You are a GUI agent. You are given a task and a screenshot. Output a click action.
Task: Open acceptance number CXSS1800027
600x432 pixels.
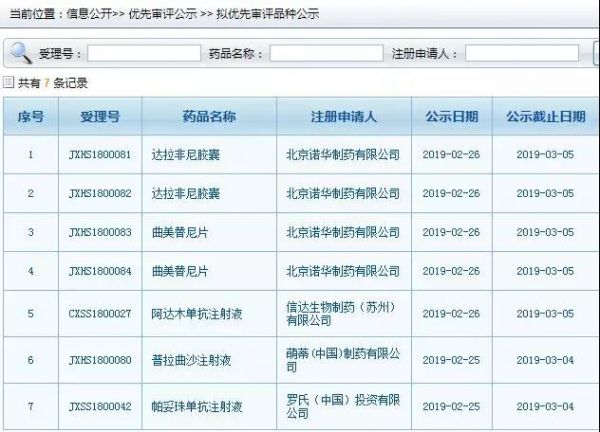coord(100,314)
